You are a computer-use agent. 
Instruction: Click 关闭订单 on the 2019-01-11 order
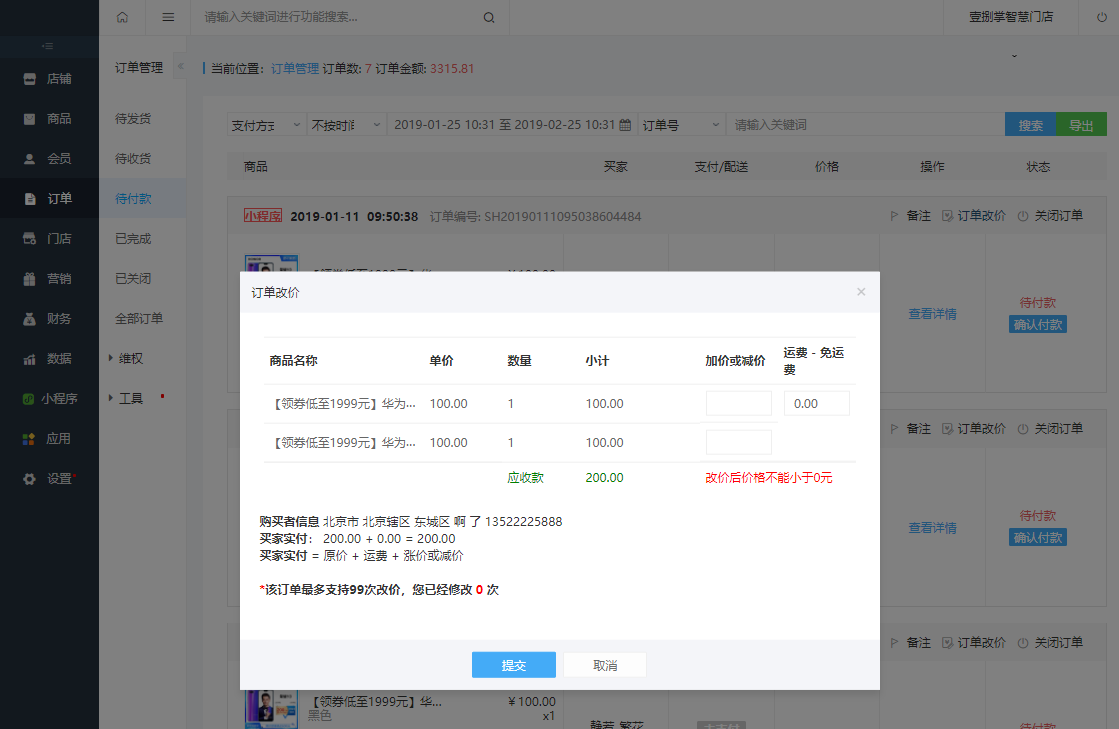tap(1050, 215)
